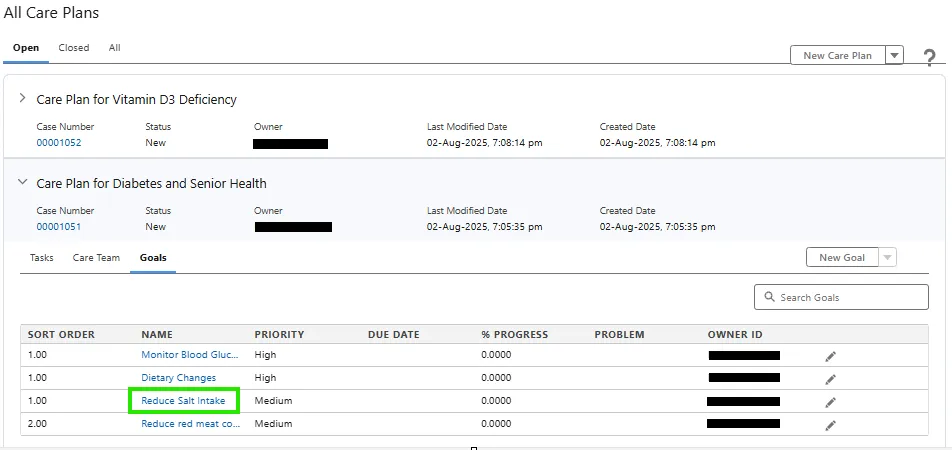Open case number 00001052 link
Viewport: 952px width, 450px height.
59,143
